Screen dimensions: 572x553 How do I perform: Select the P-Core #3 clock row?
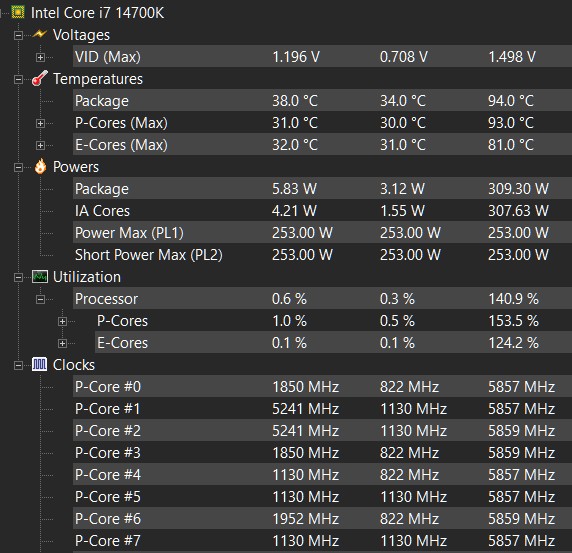[322, 452]
